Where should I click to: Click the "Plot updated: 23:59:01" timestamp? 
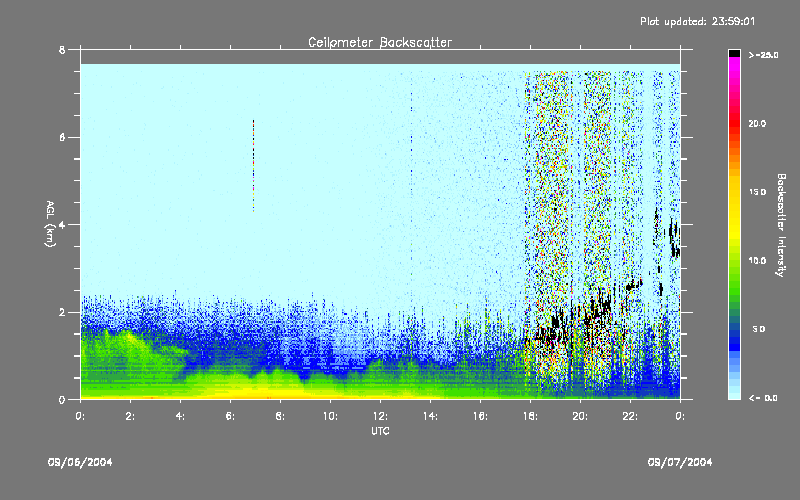(697, 21)
